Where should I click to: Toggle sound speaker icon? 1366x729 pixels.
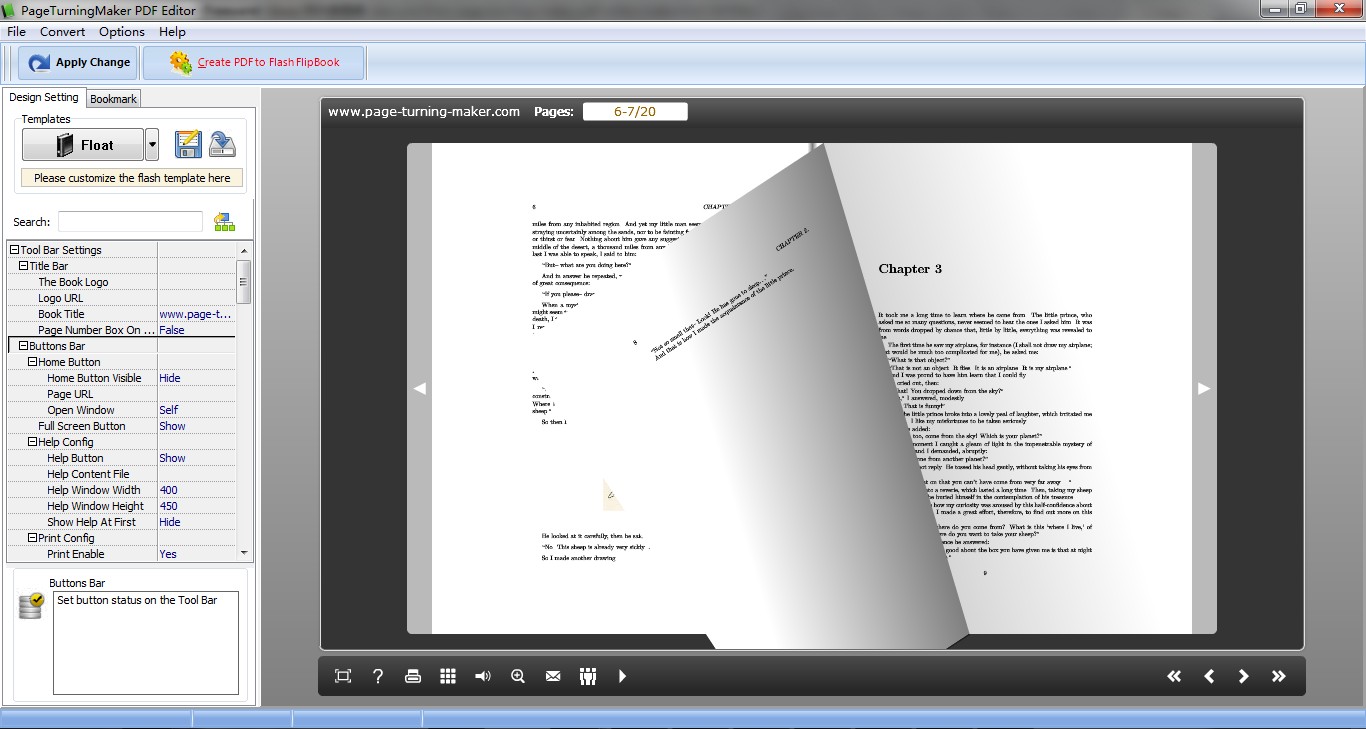[483, 676]
